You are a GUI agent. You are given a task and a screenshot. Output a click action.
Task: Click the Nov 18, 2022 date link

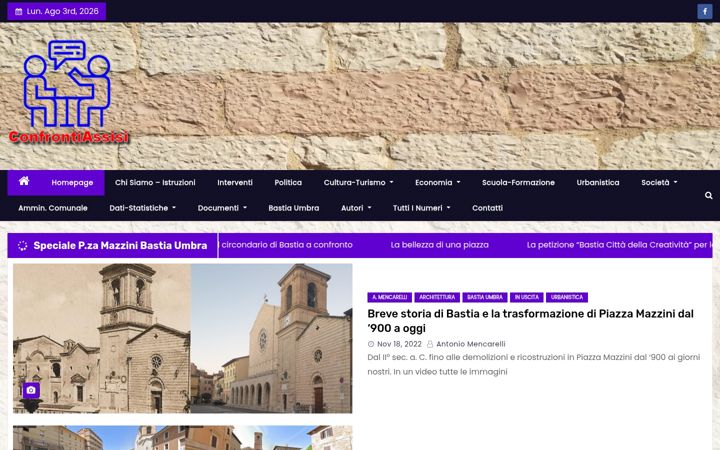pyautogui.click(x=399, y=344)
